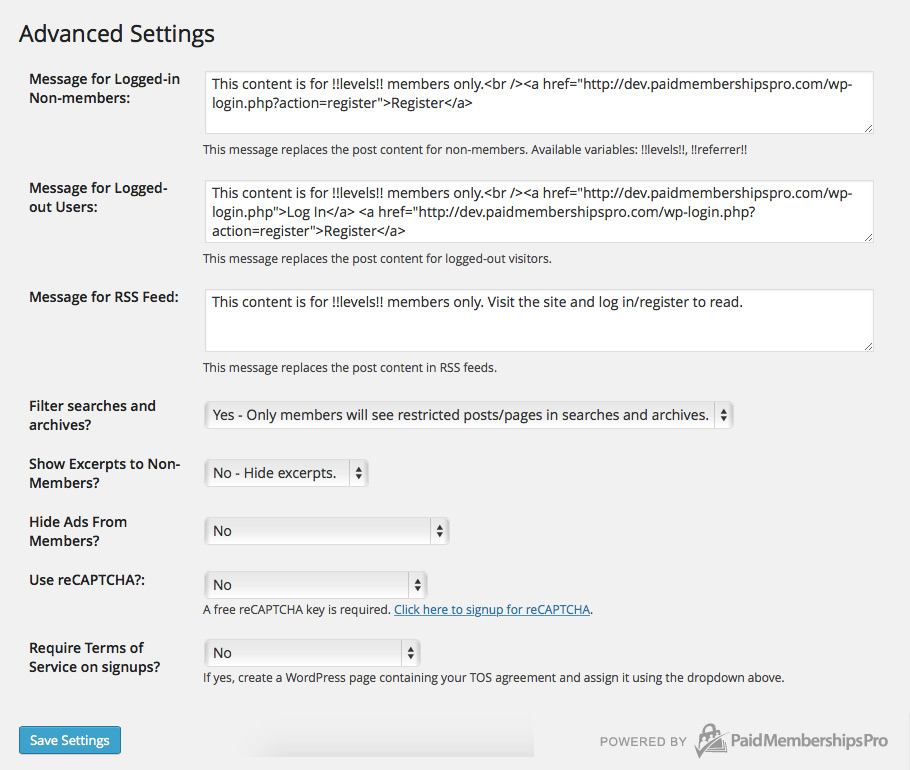Open the reCAPTCHA signup link

[x=492, y=609]
